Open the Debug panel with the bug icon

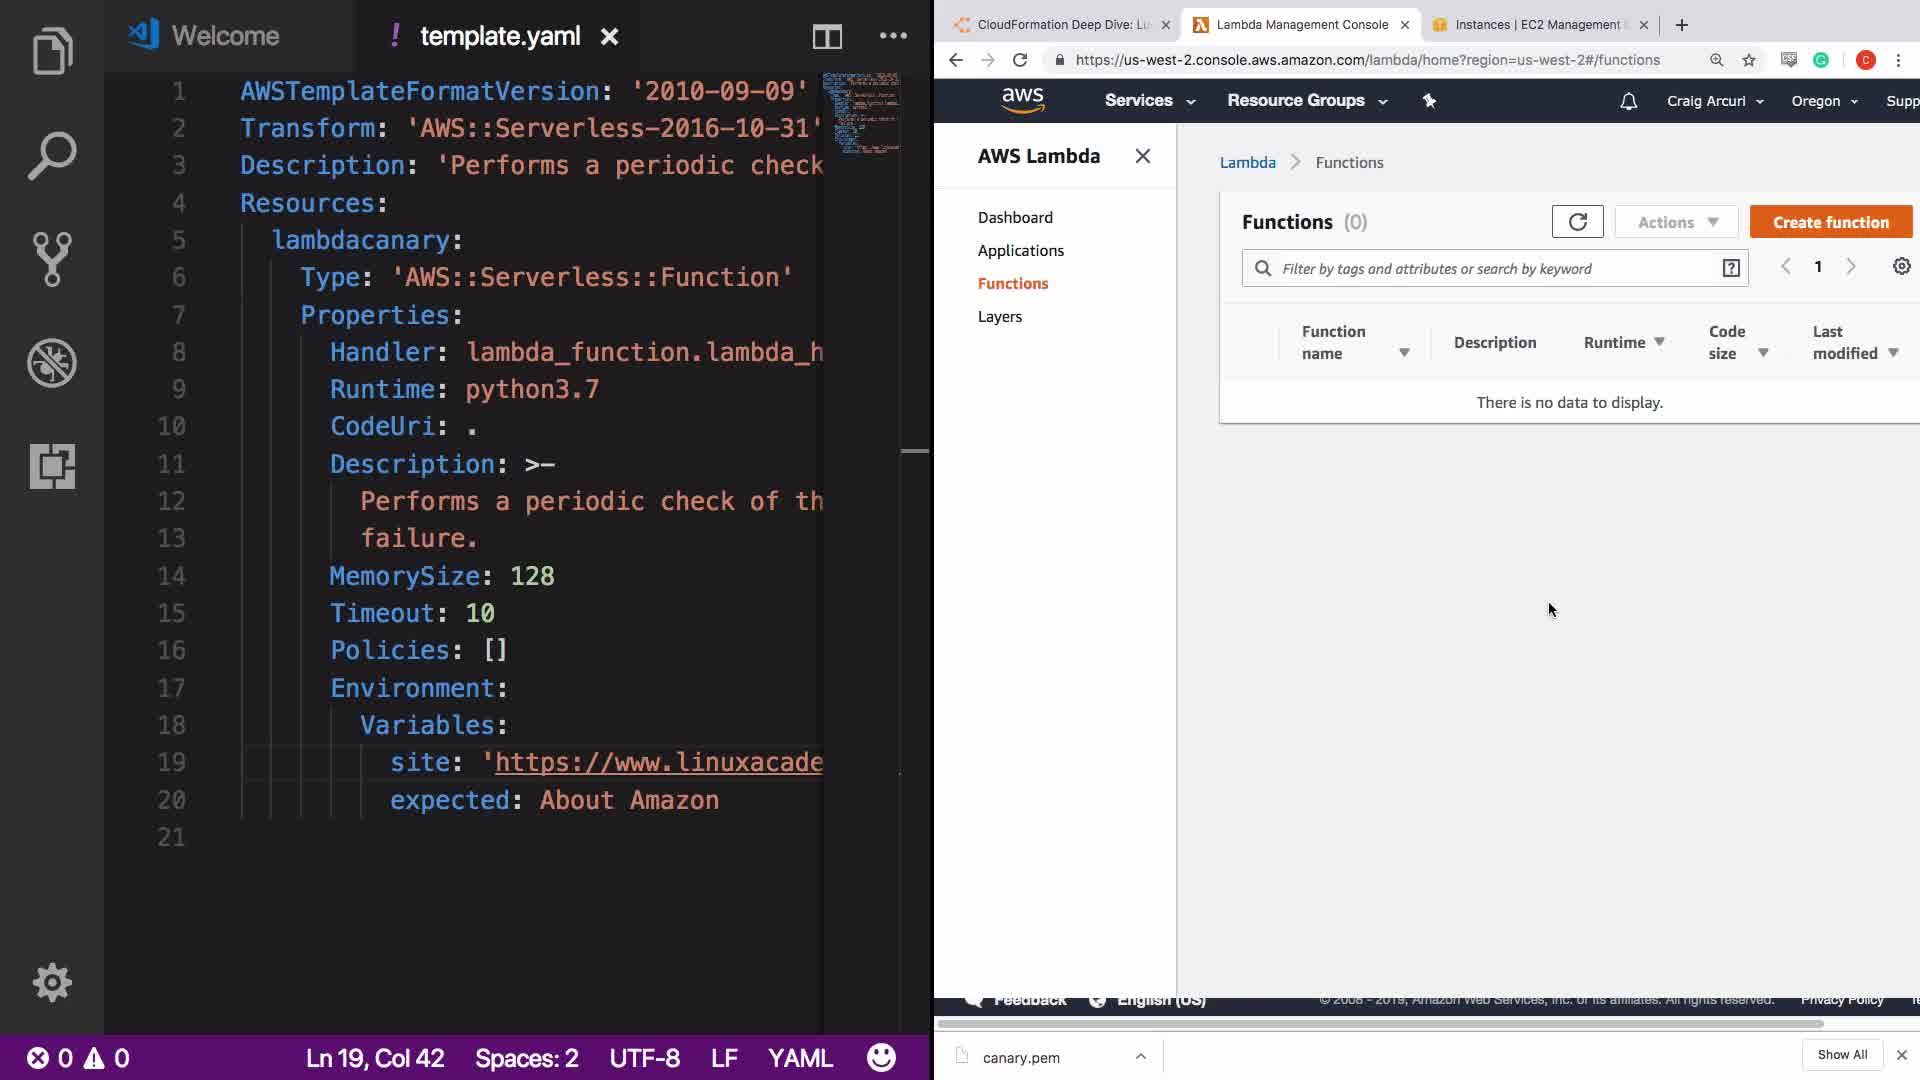tap(52, 363)
